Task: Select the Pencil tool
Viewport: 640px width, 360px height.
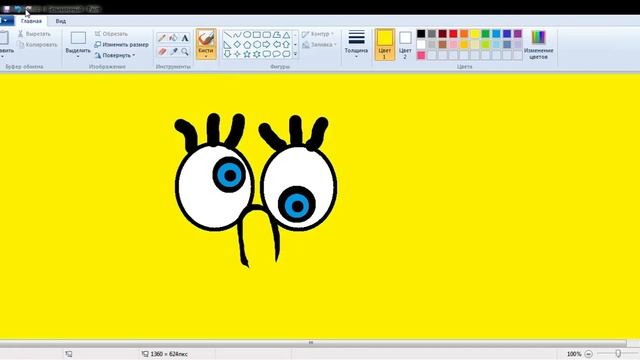Action: pyautogui.click(x=162, y=38)
